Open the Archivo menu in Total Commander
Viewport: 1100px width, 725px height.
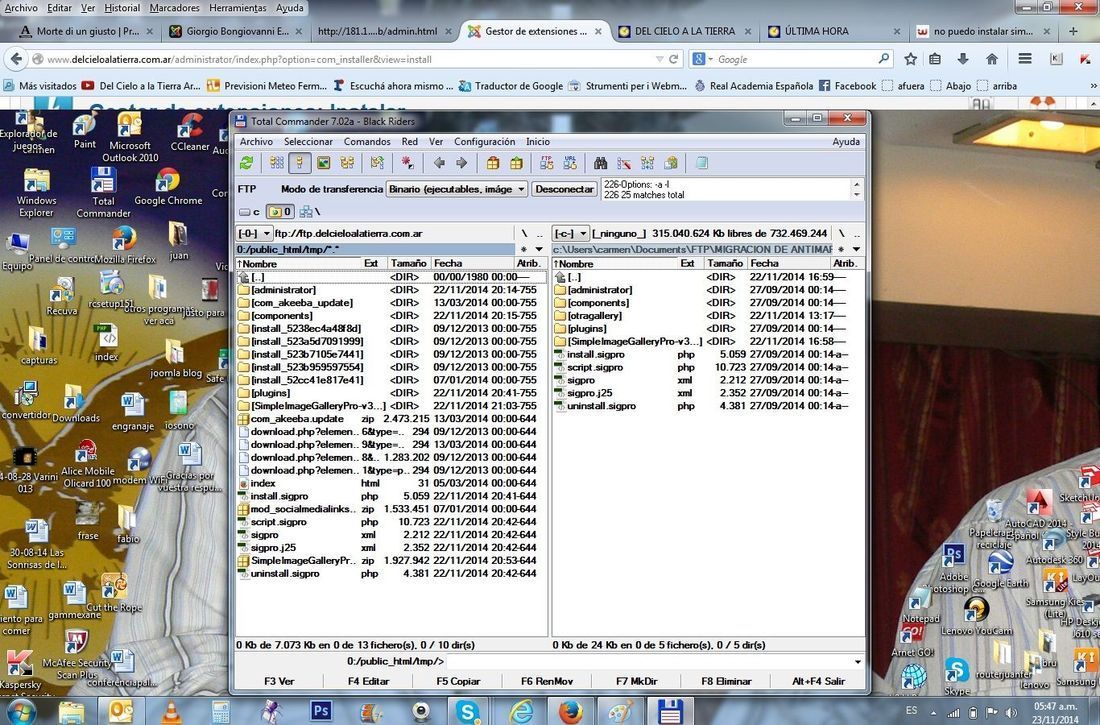[256, 142]
